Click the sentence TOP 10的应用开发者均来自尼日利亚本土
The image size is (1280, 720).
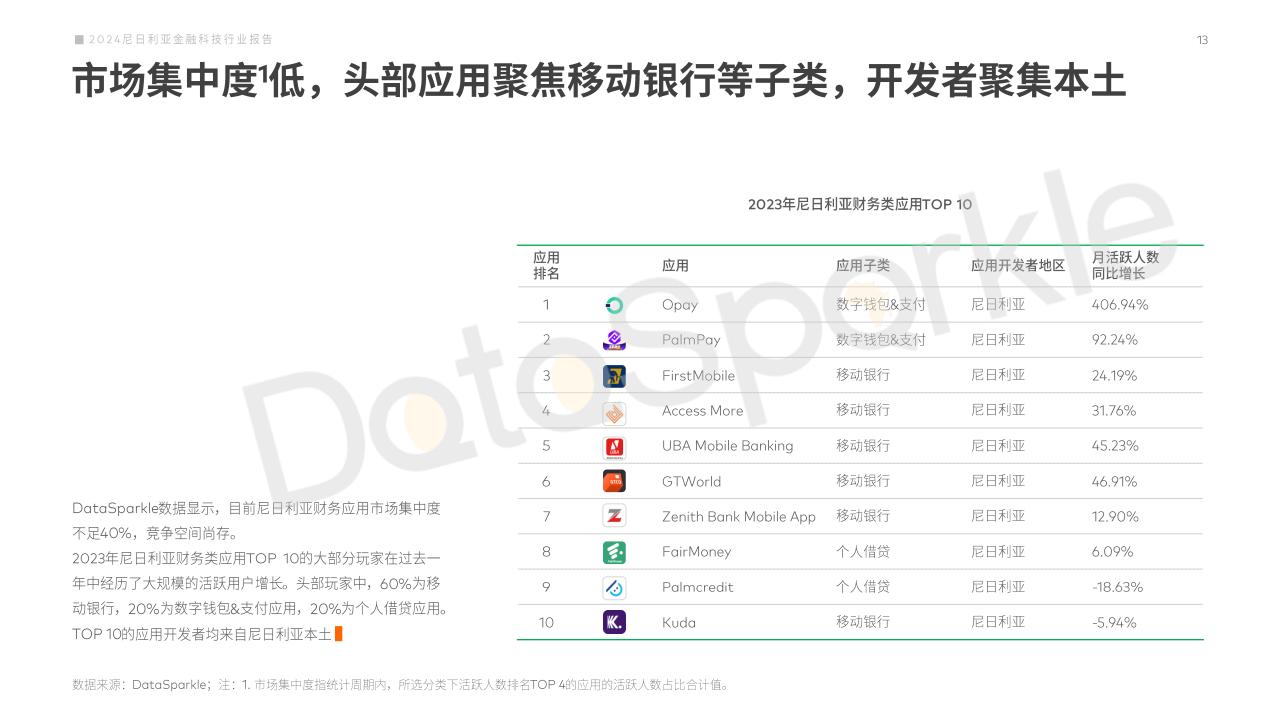click(202, 634)
